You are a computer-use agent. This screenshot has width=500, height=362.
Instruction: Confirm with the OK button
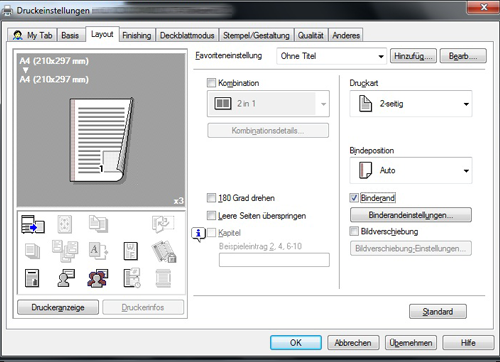[x=296, y=343]
